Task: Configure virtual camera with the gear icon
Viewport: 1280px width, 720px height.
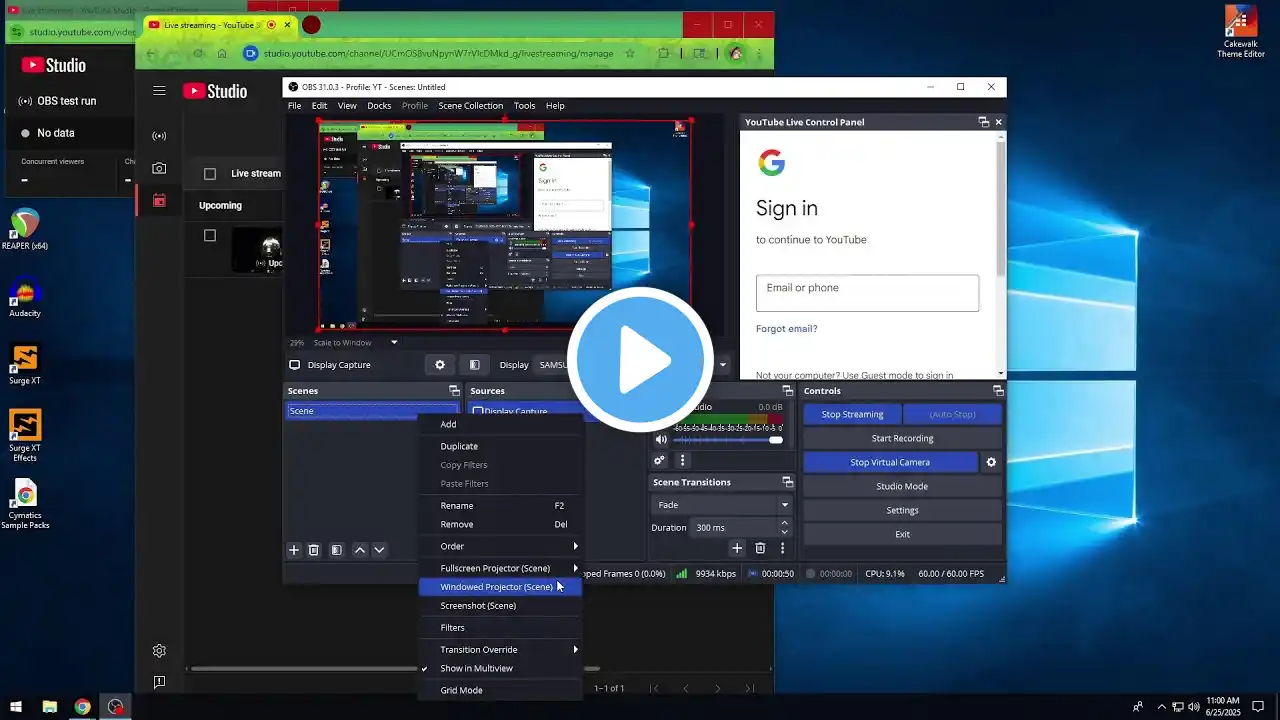Action: click(991, 462)
